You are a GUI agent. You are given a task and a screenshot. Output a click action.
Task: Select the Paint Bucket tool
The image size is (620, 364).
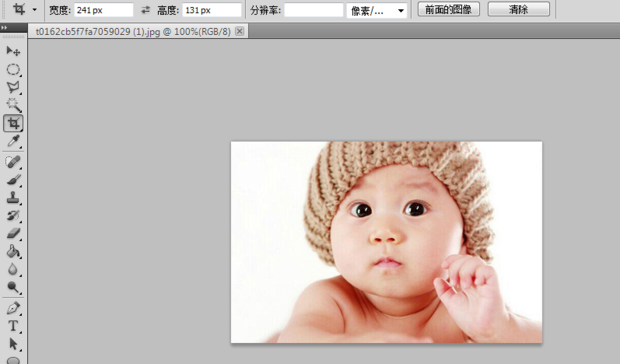coord(13,251)
